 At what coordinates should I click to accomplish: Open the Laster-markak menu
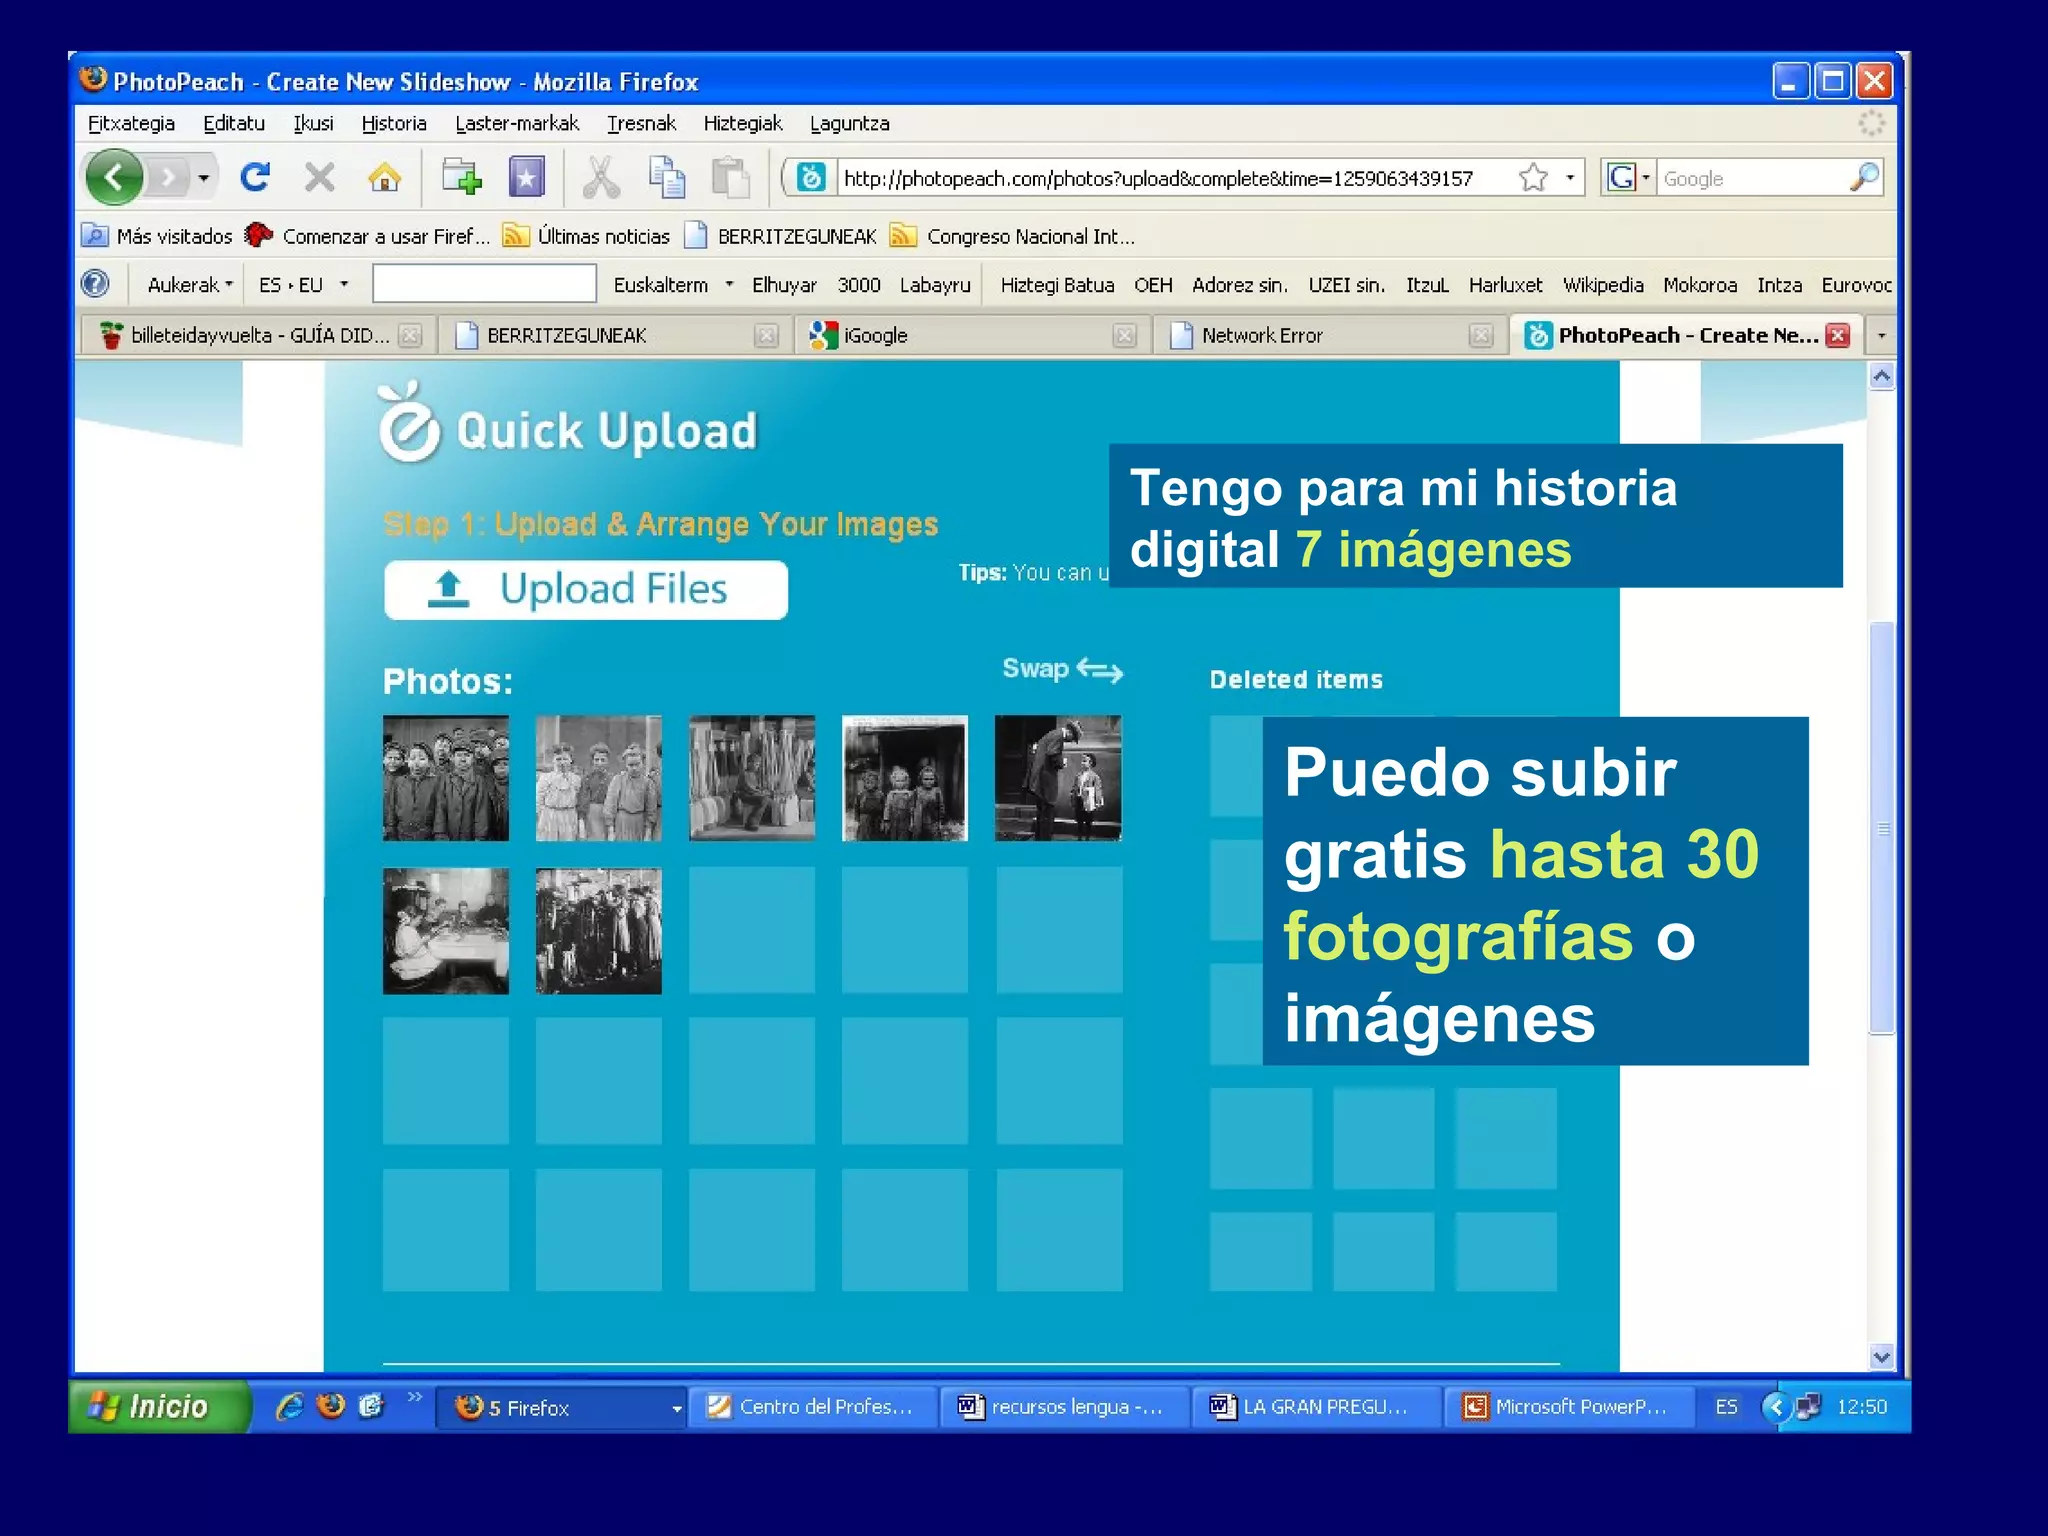pos(517,124)
